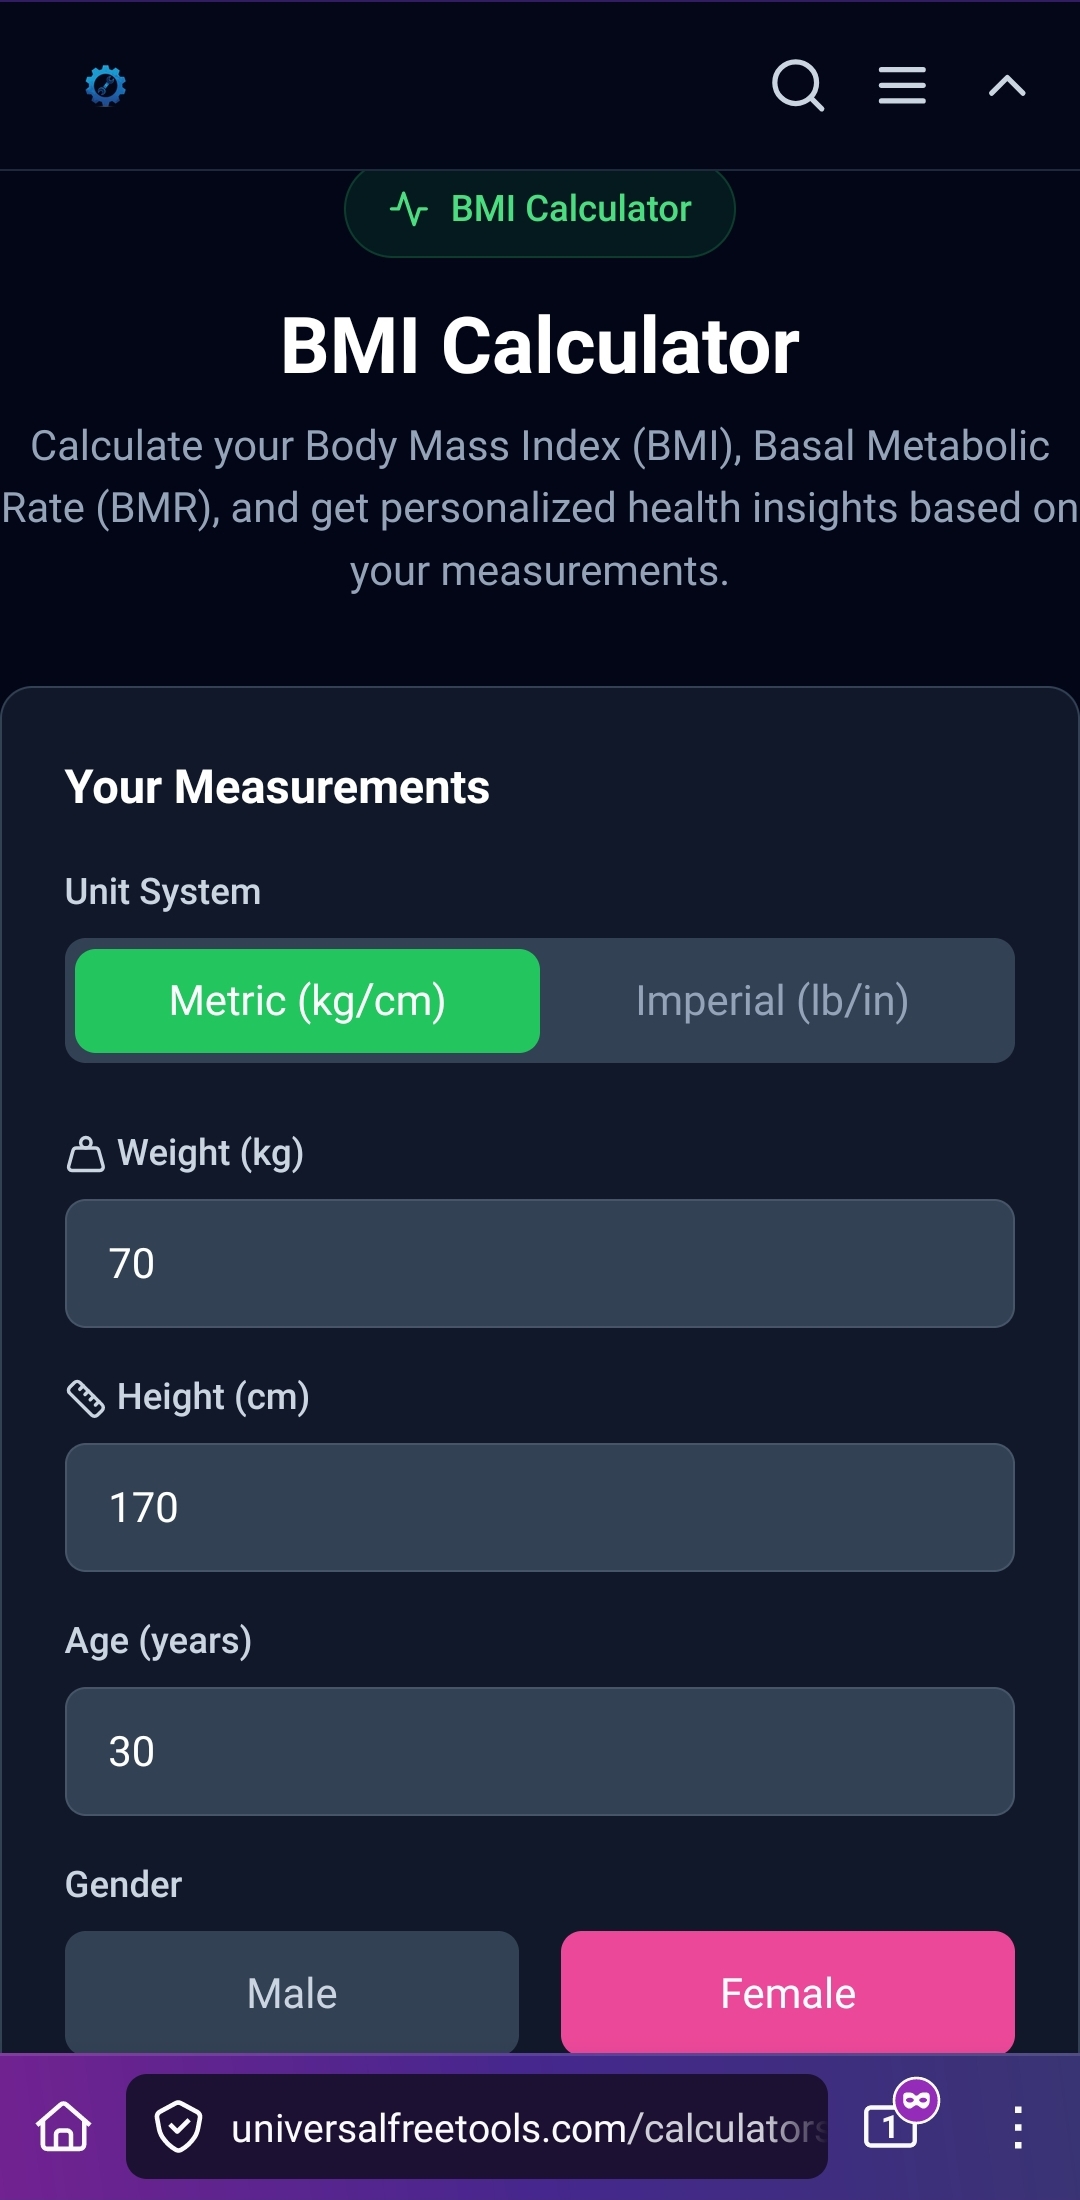This screenshot has height=2200, width=1080.
Task: Click the settings gear icon
Action: click(106, 86)
